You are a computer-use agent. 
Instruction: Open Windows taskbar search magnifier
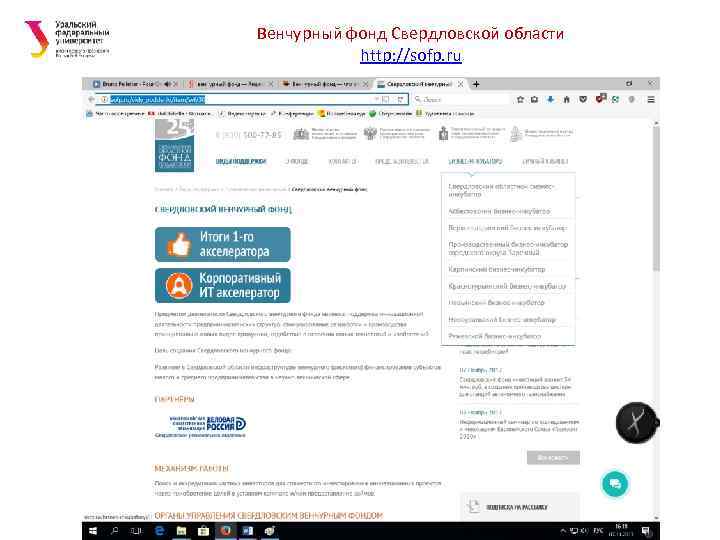(x=115, y=531)
